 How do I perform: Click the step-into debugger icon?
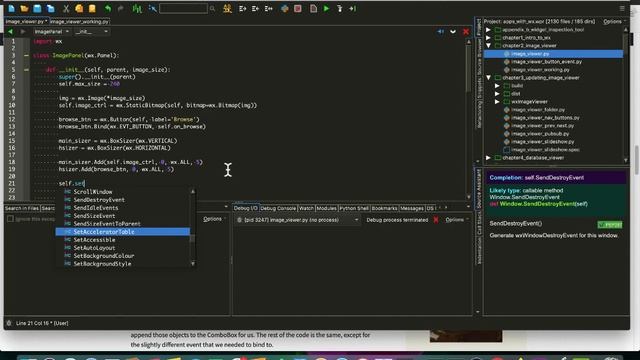pos(339,8)
